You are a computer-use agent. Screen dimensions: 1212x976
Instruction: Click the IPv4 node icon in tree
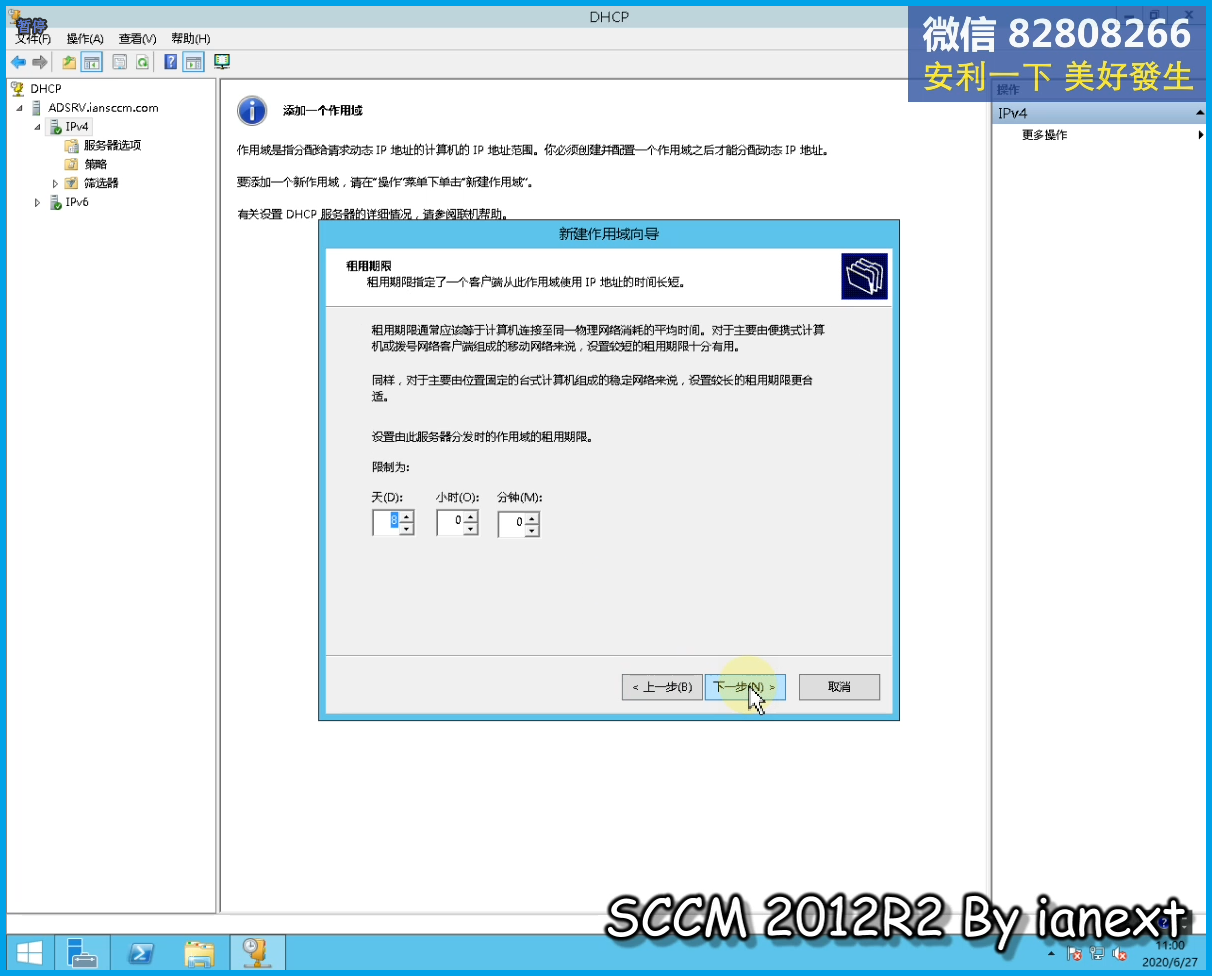click(x=55, y=127)
